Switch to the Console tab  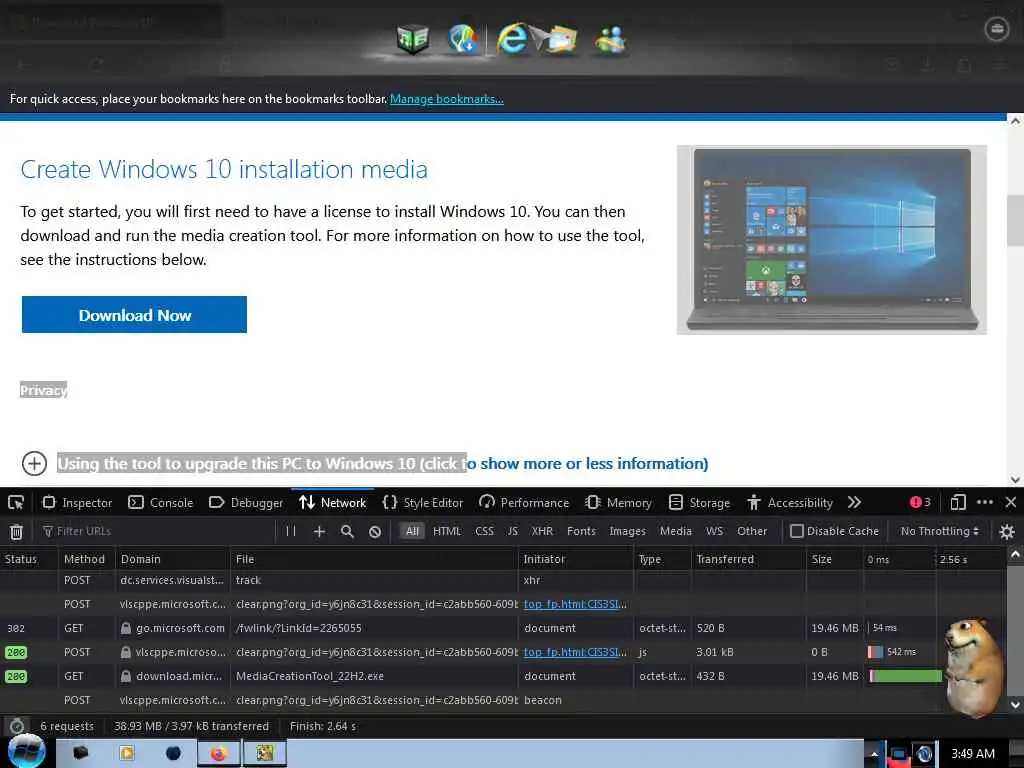tap(161, 502)
